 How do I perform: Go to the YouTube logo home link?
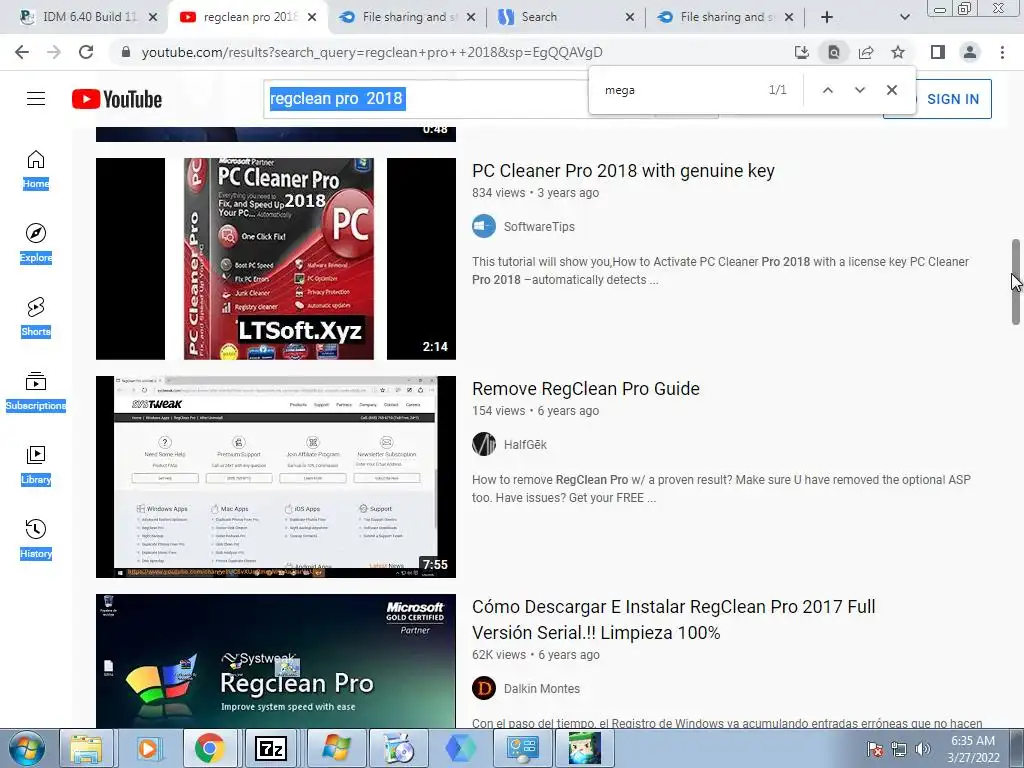coord(117,99)
